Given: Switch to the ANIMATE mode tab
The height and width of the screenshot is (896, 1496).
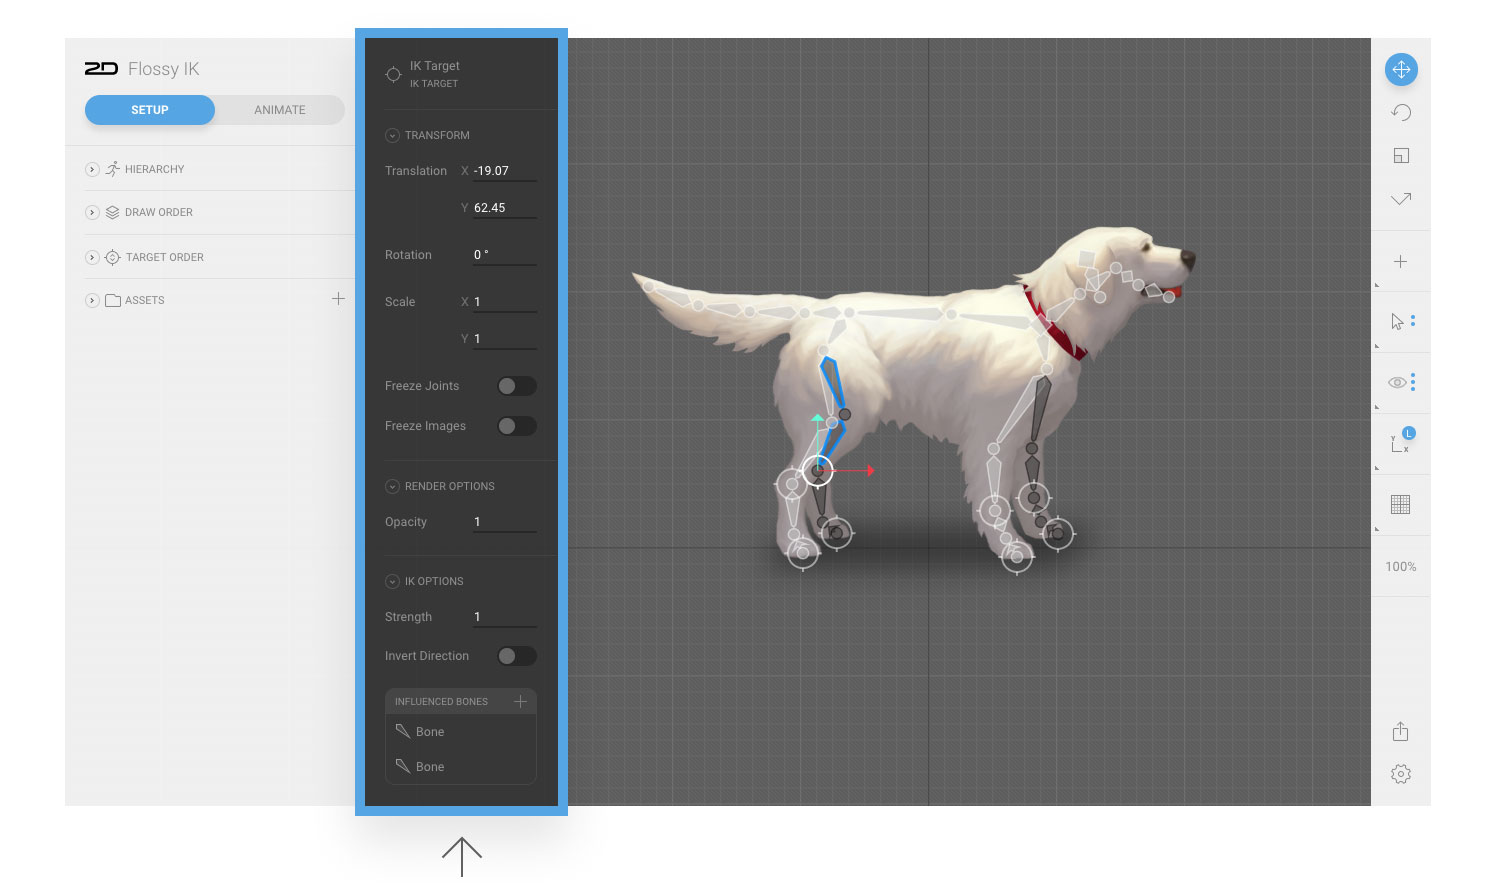Looking at the screenshot, I should [x=280, y=110].
